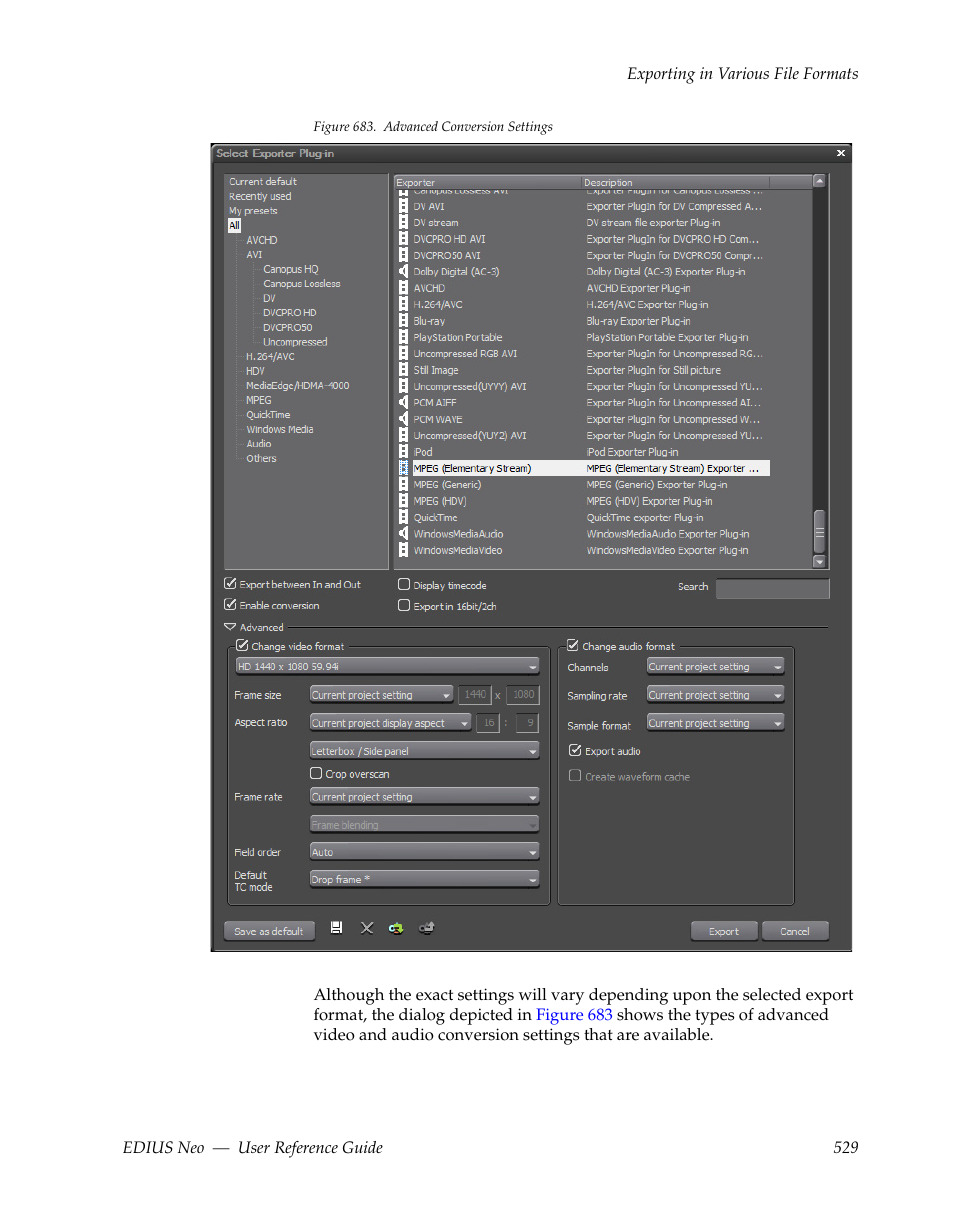Click exporter list scroll up arrow
Screen dimensions: 954x1227
(x=820, y=181)
